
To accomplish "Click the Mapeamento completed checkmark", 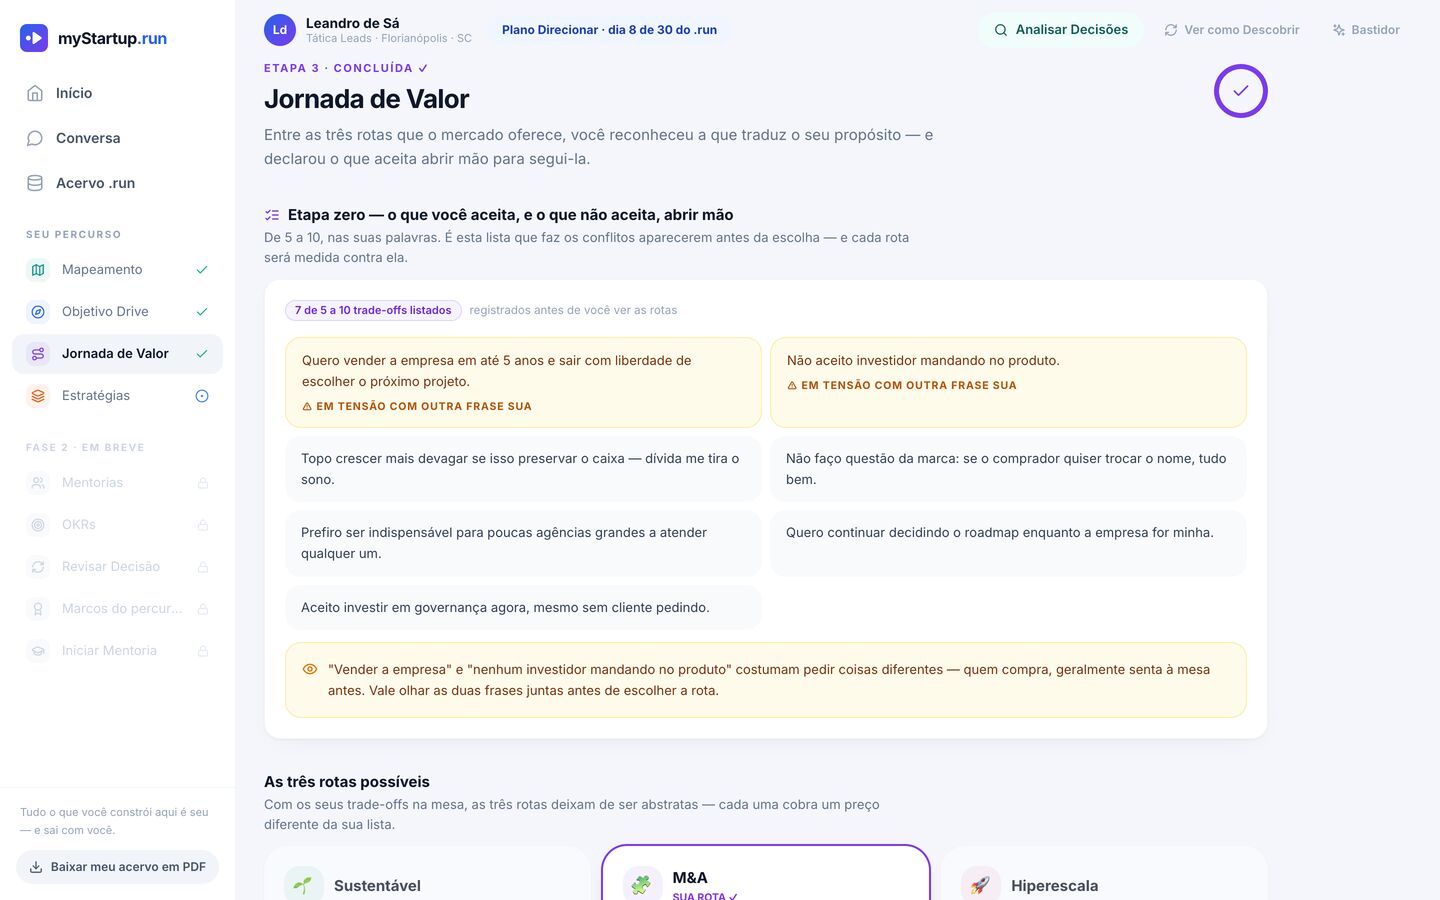I will tap(202, 270).
